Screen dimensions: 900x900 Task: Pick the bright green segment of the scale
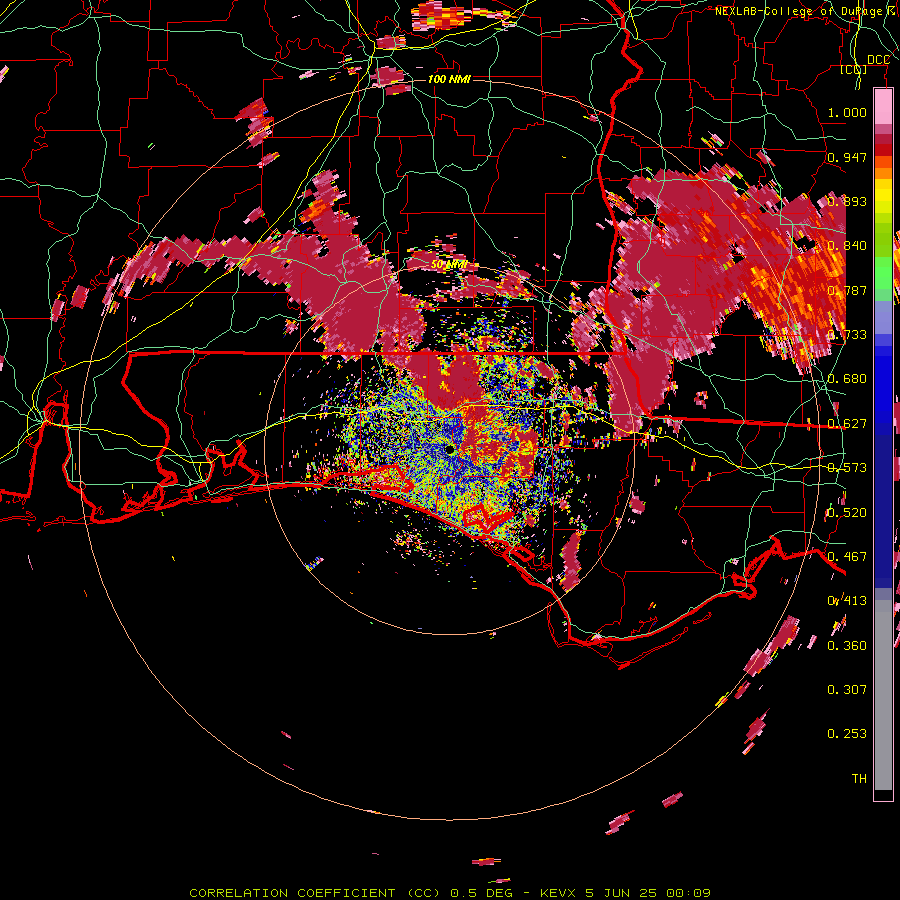(883, 273)
